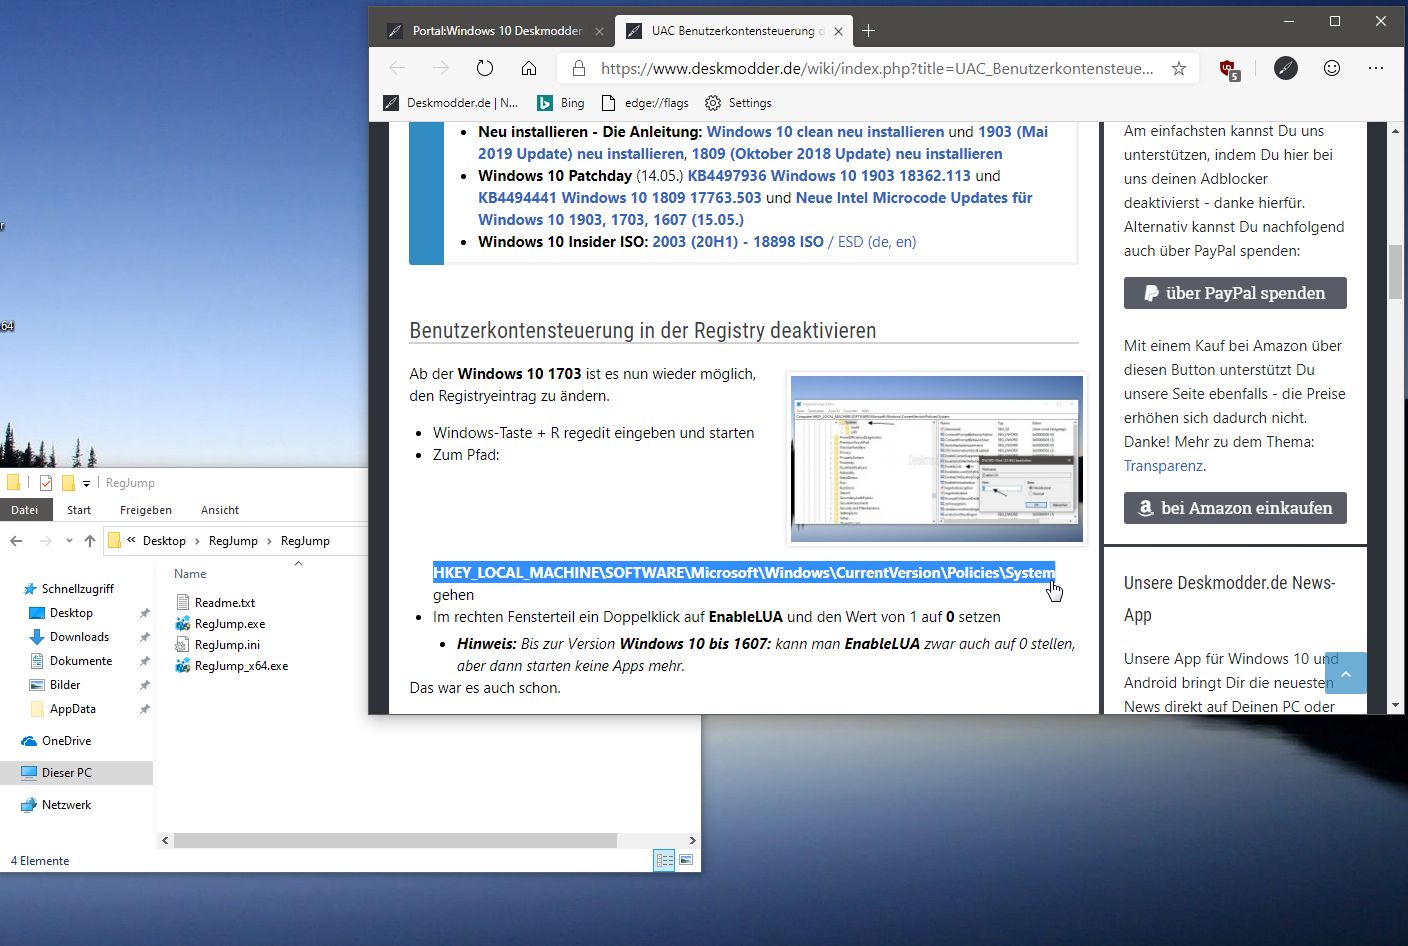This screenshot has width=1408, height=946.
Task: Open the browser settings and more menu
Action: click(x=1376, y=68)
